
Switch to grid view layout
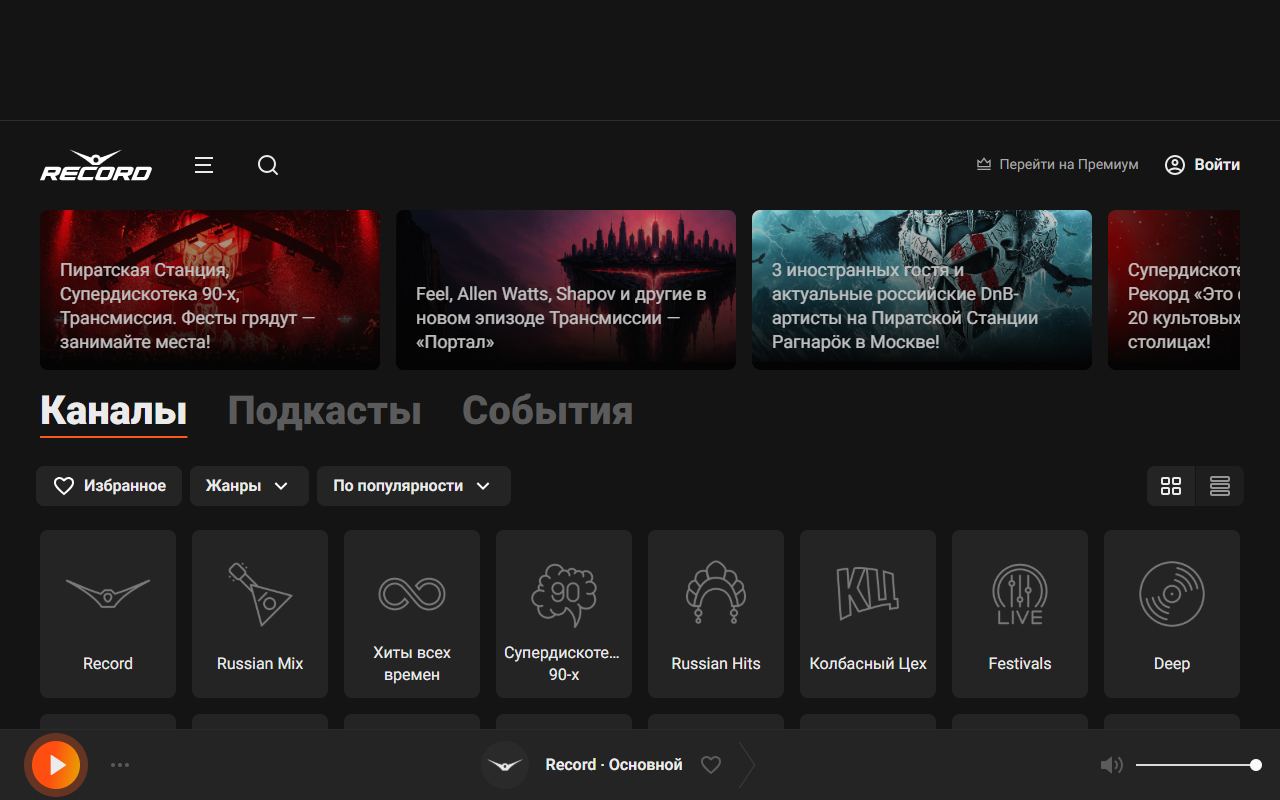point(1171,486)
